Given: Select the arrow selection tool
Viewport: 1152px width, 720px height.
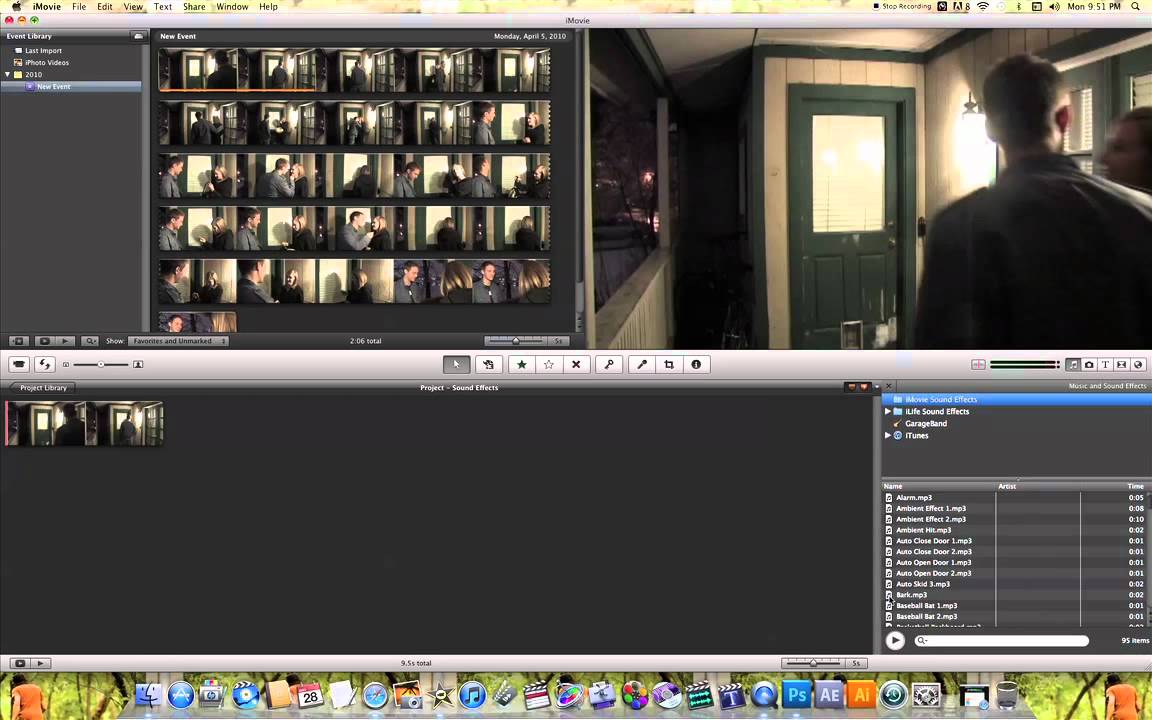Looking at the screenshot, I should pyautogui.click(x=456, y=364).
